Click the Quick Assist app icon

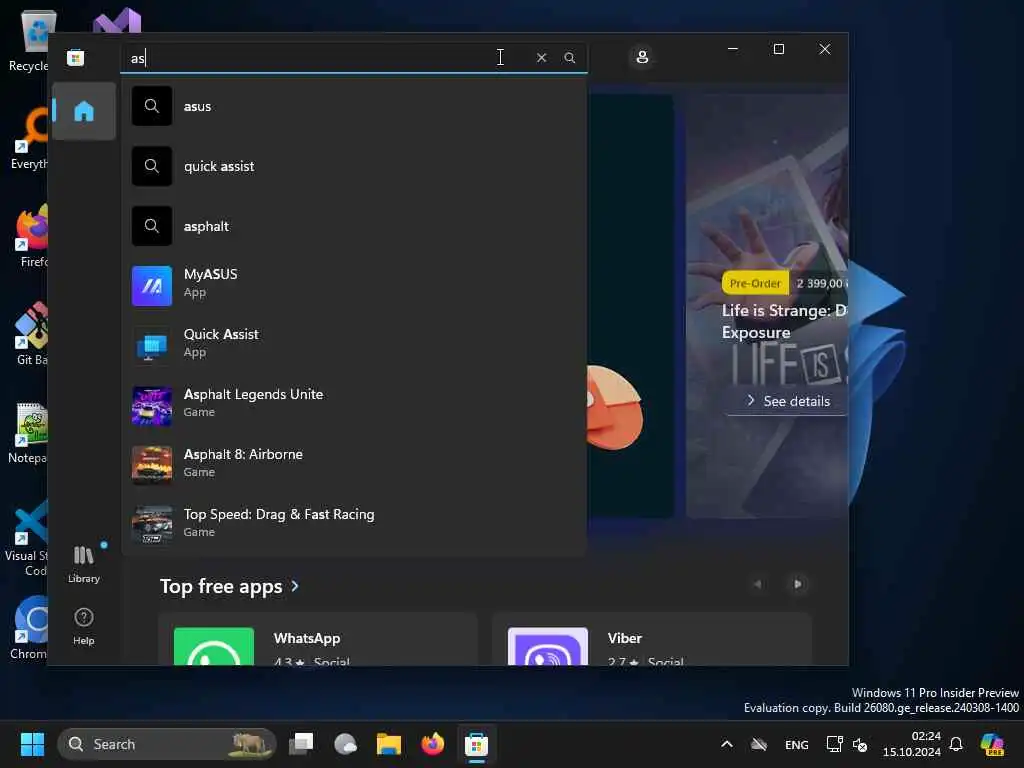click(x=152, y=346)
